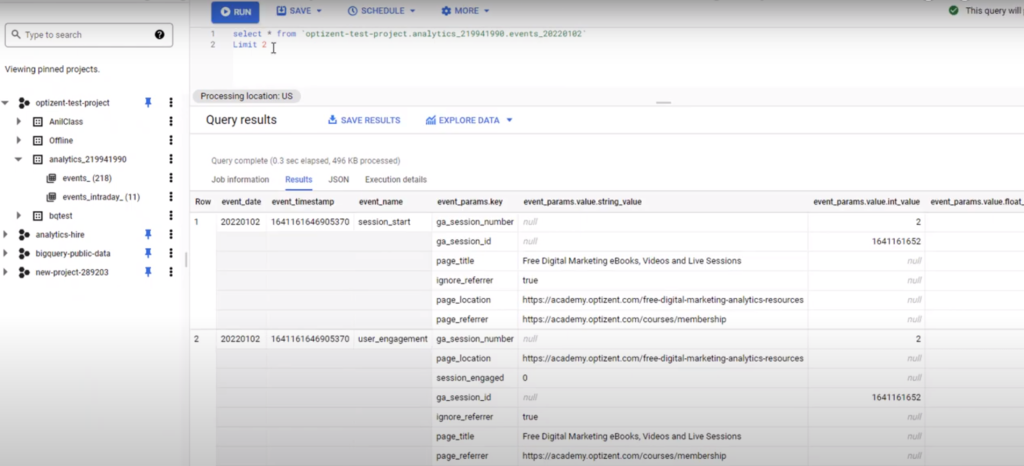Toggle pin for bigquery-public-data project
The image size is (1024, 466).
click(148, 254)
